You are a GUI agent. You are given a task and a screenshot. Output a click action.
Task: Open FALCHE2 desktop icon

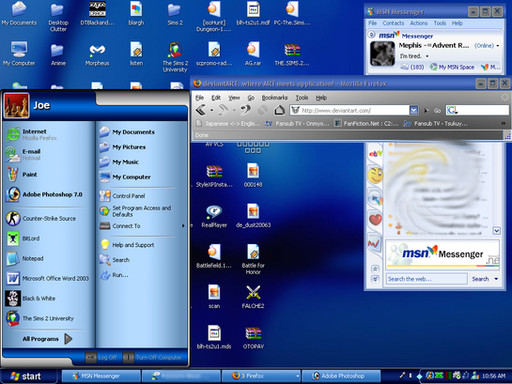pos(253,297)
